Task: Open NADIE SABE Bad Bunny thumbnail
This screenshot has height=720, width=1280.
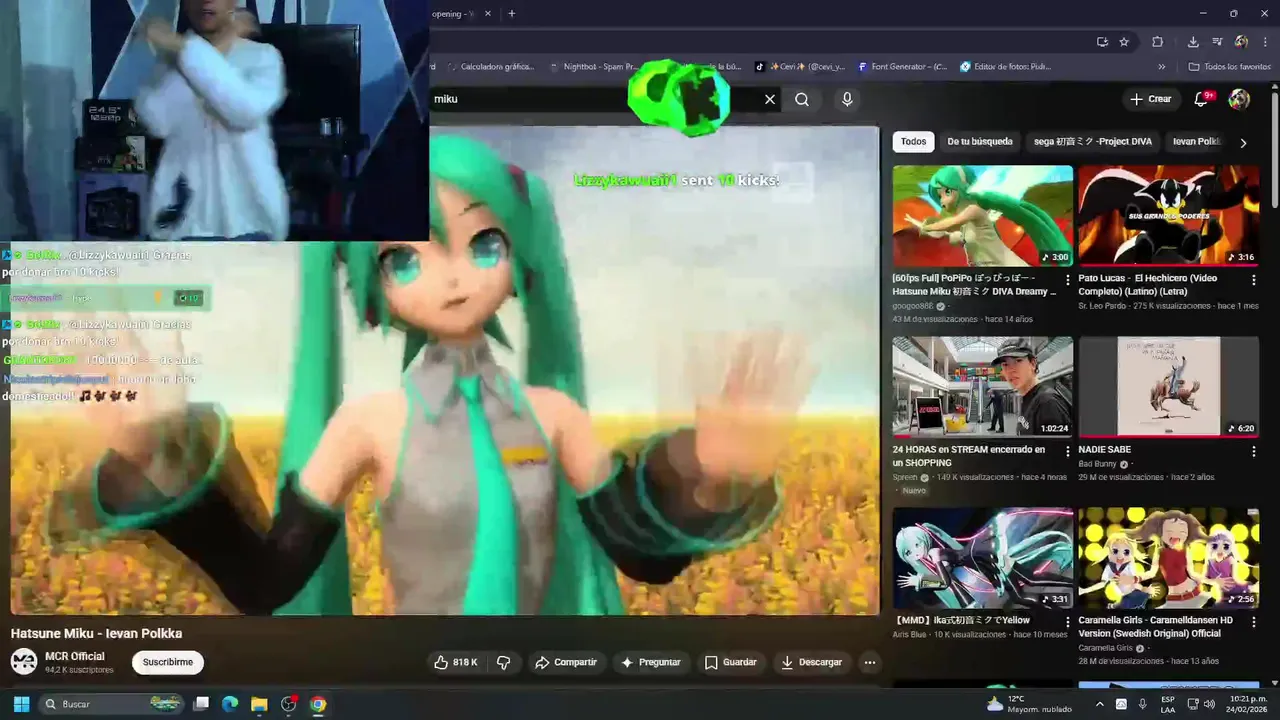Action: pos(1169,387)
